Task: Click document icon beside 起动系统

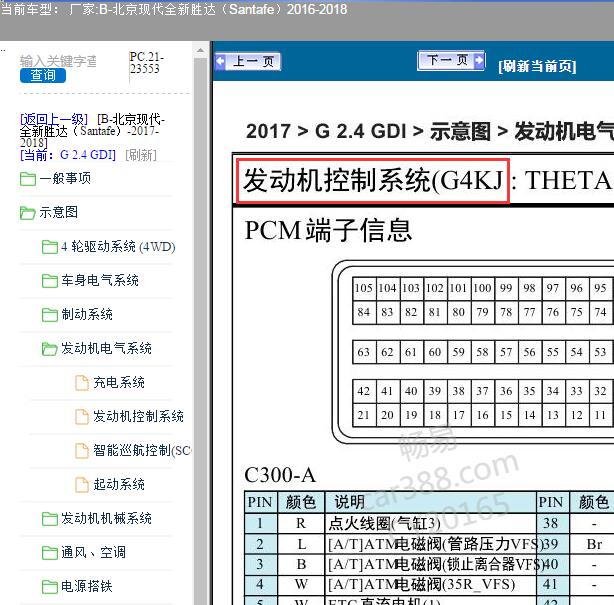Action: coord(82,485)
